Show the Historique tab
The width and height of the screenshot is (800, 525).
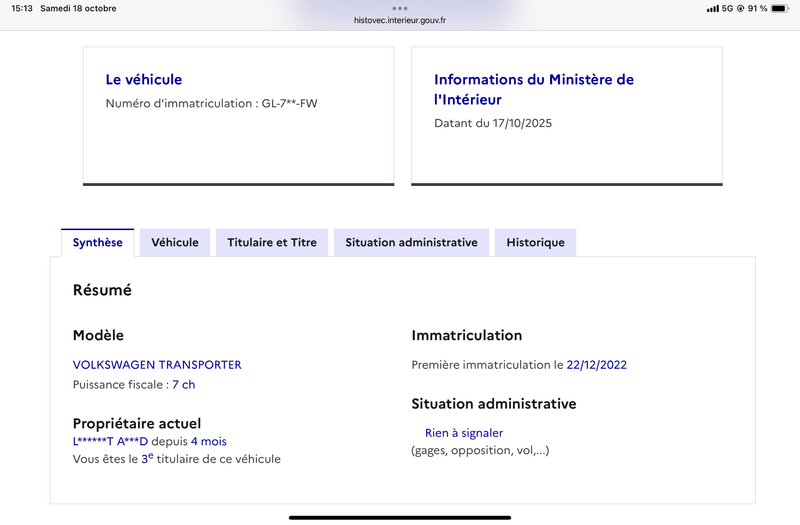point(535,242)
